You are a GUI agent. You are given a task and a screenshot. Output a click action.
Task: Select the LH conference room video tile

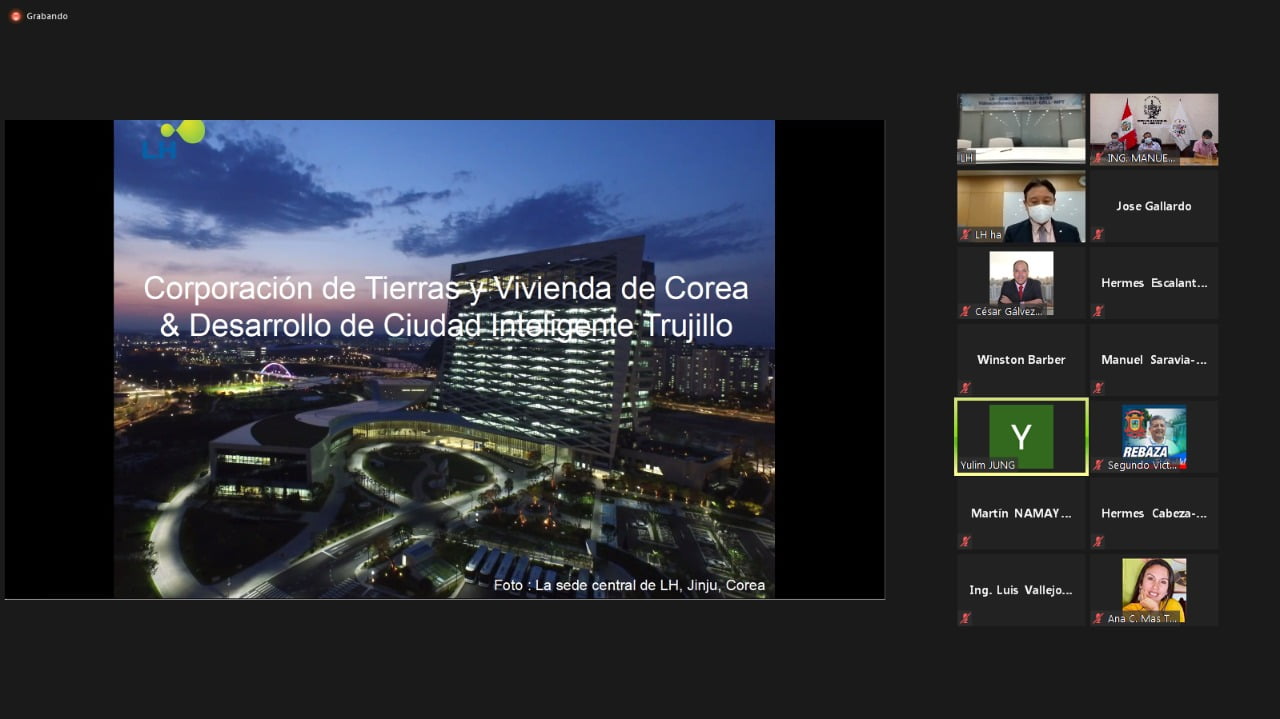tap(1021, 129)
